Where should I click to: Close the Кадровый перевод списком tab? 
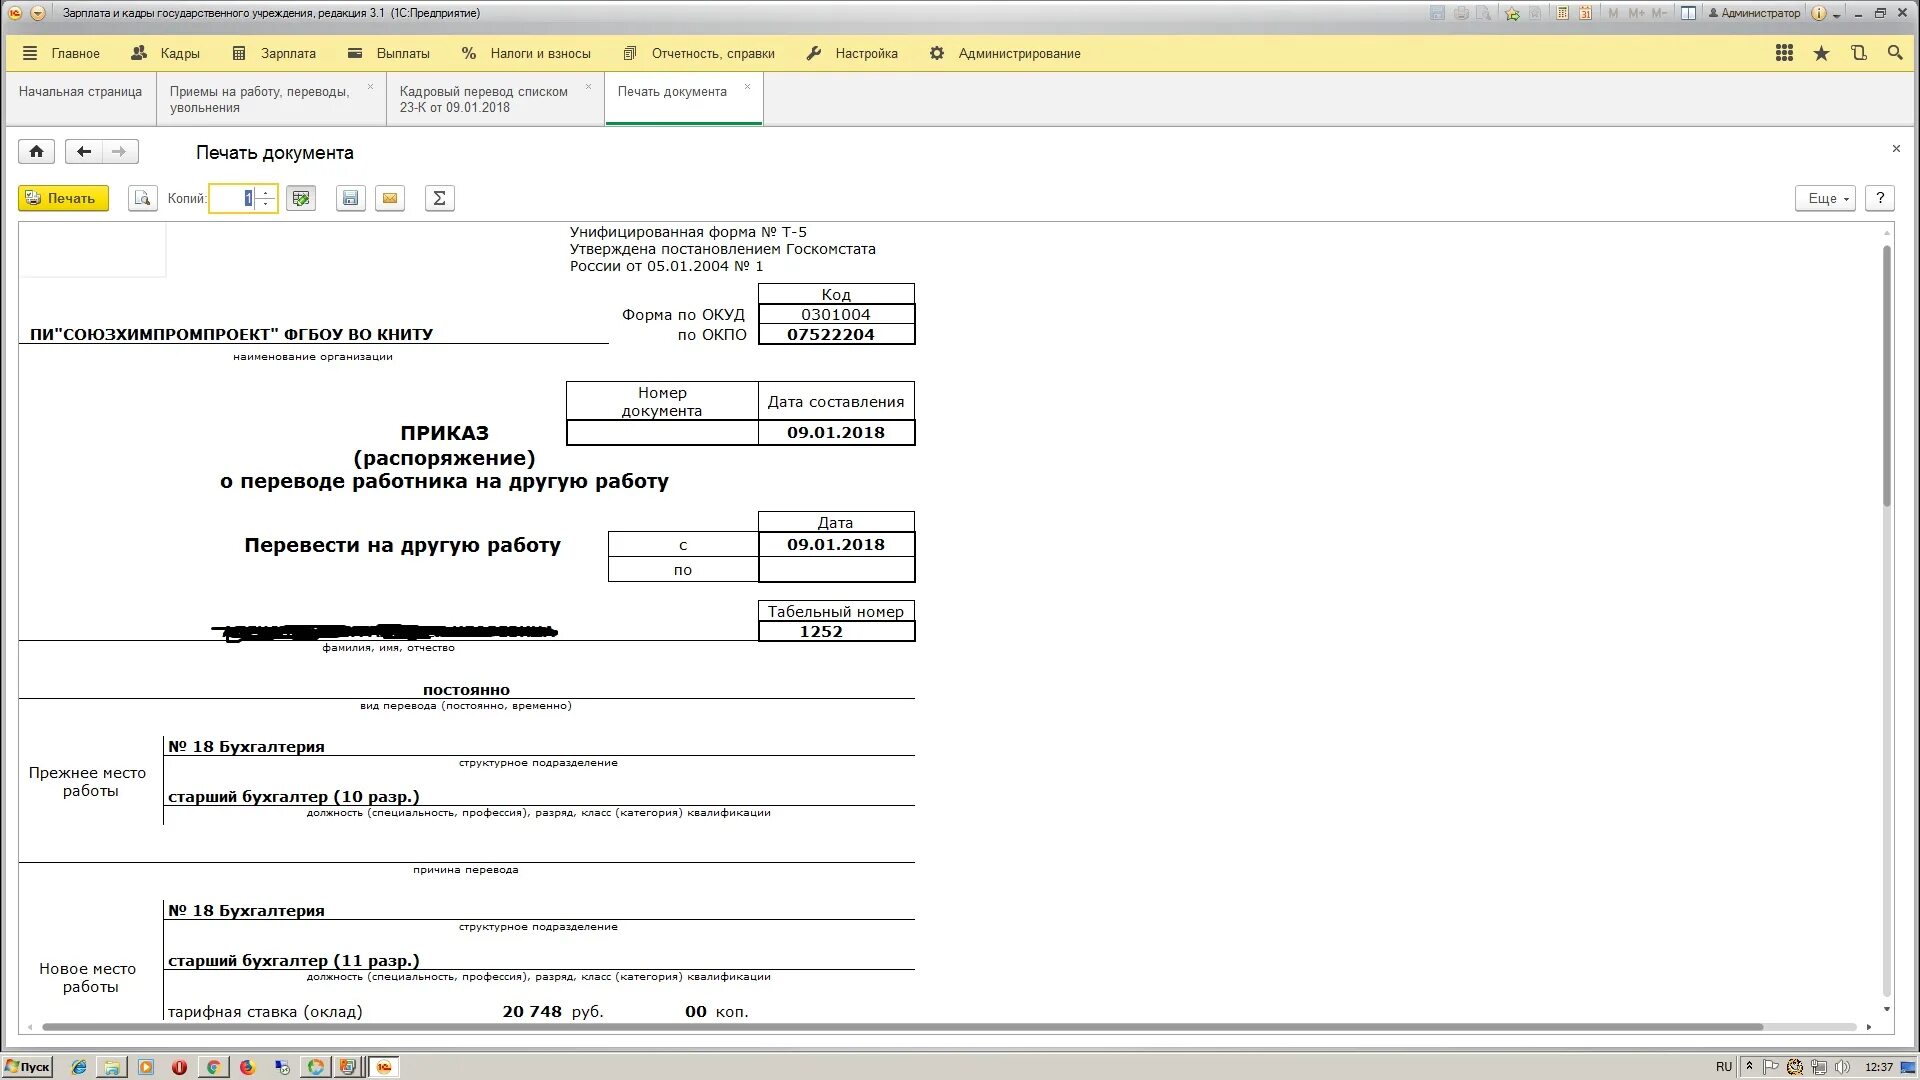(x=588, y=87)
